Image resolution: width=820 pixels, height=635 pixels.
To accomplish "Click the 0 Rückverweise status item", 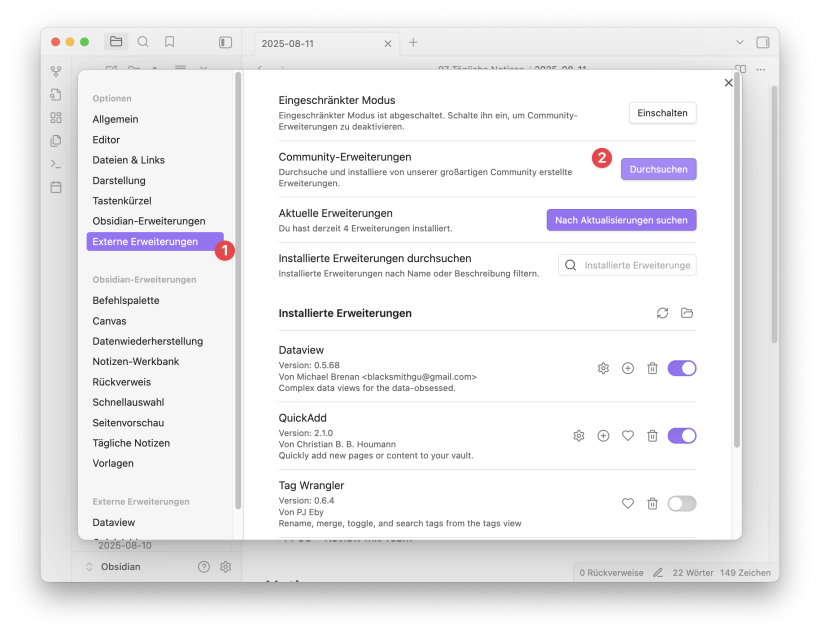I will pos(611,573).
